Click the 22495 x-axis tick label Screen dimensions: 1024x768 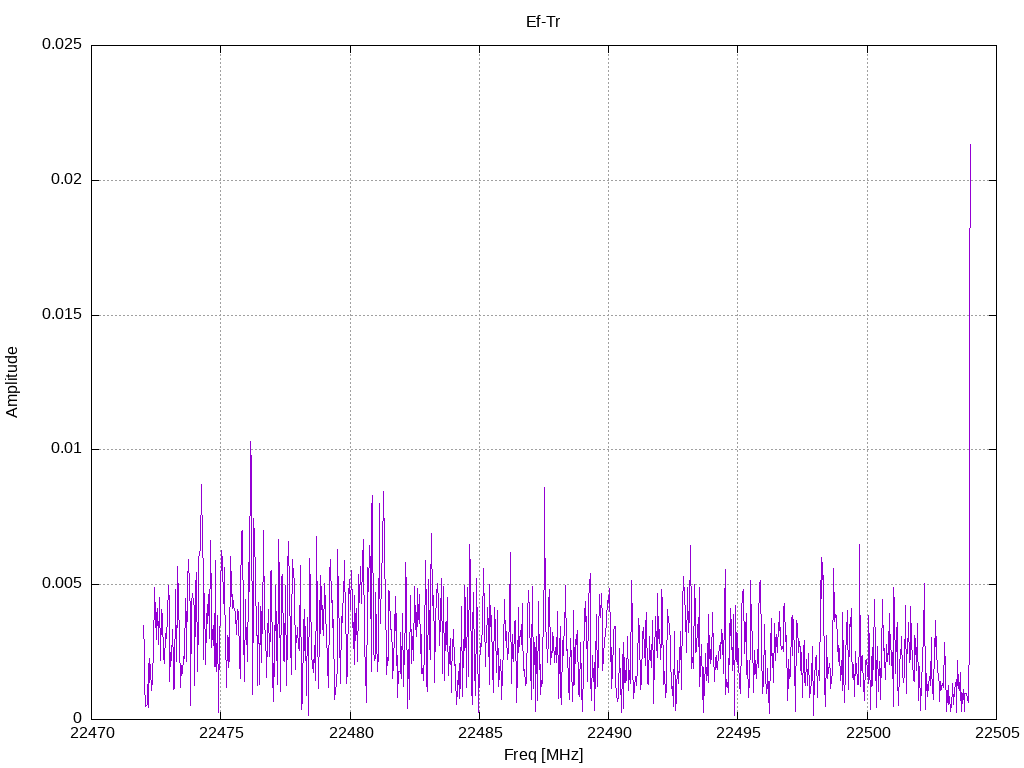pos(737,734)
